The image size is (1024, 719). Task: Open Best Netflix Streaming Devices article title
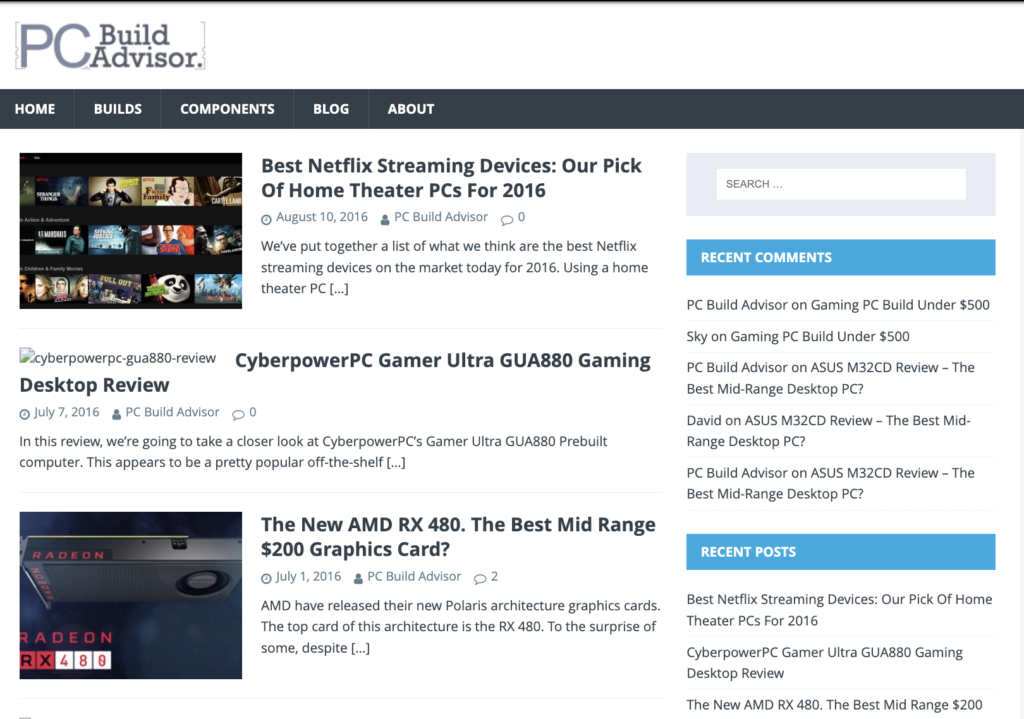point(451,178)
